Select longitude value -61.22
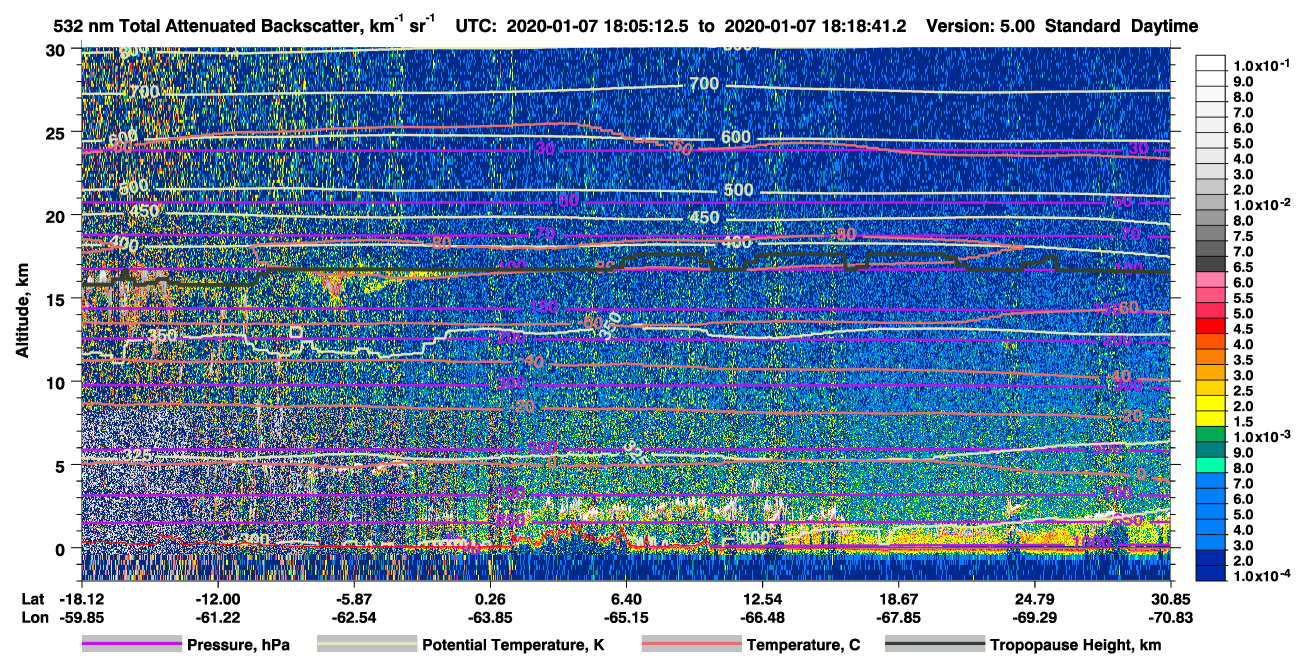This screenshot has width=1300, height=667. click(217, 617)
